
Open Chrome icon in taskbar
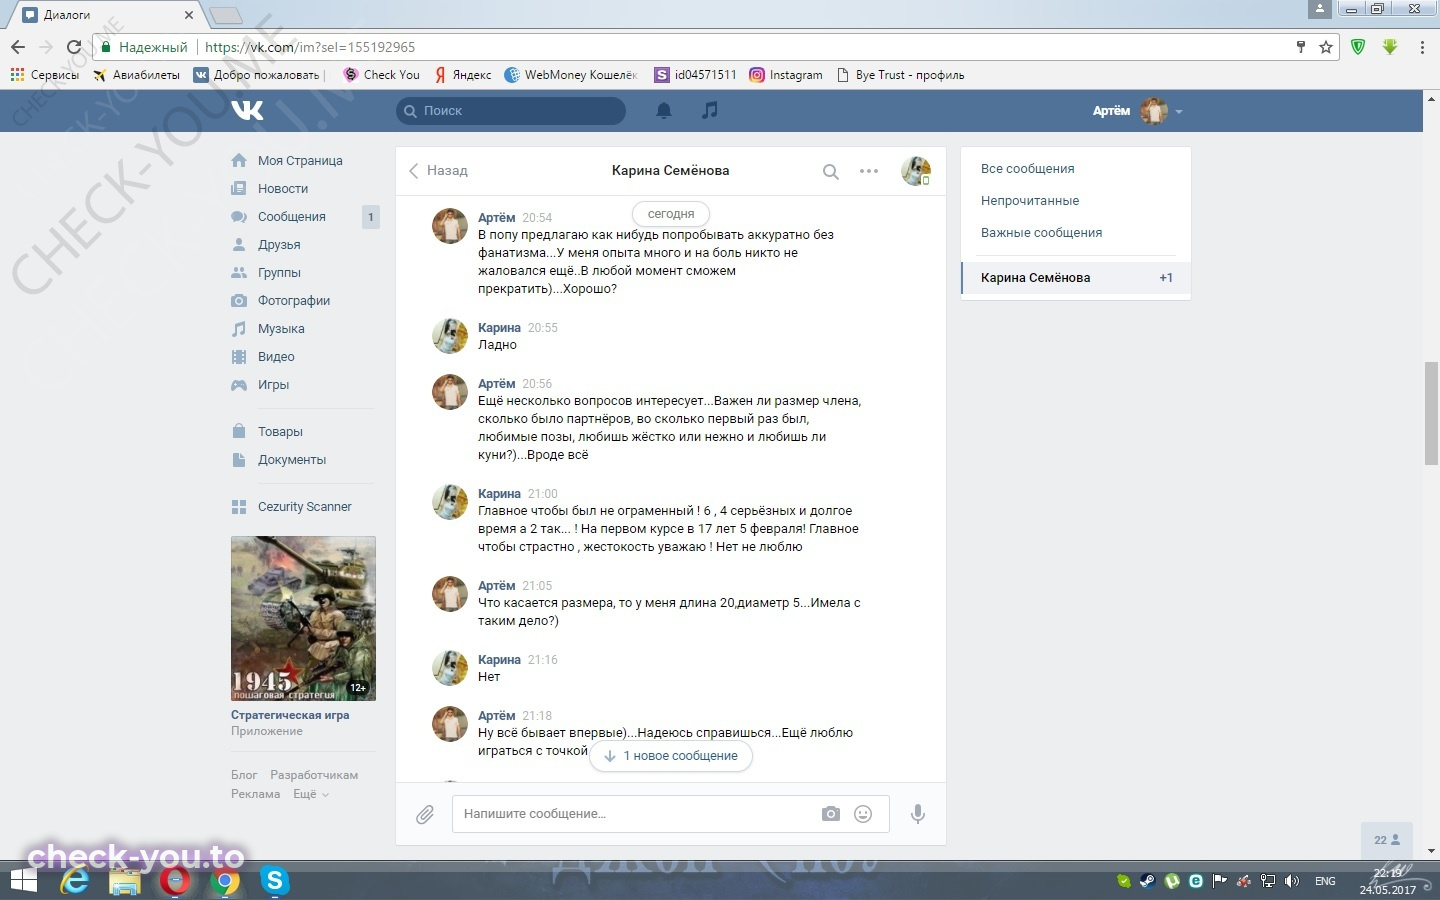pos(226,881)
